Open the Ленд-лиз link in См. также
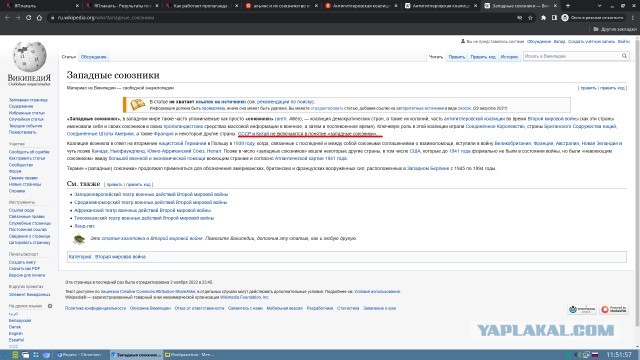640x360 pixels. pos(84,226)
